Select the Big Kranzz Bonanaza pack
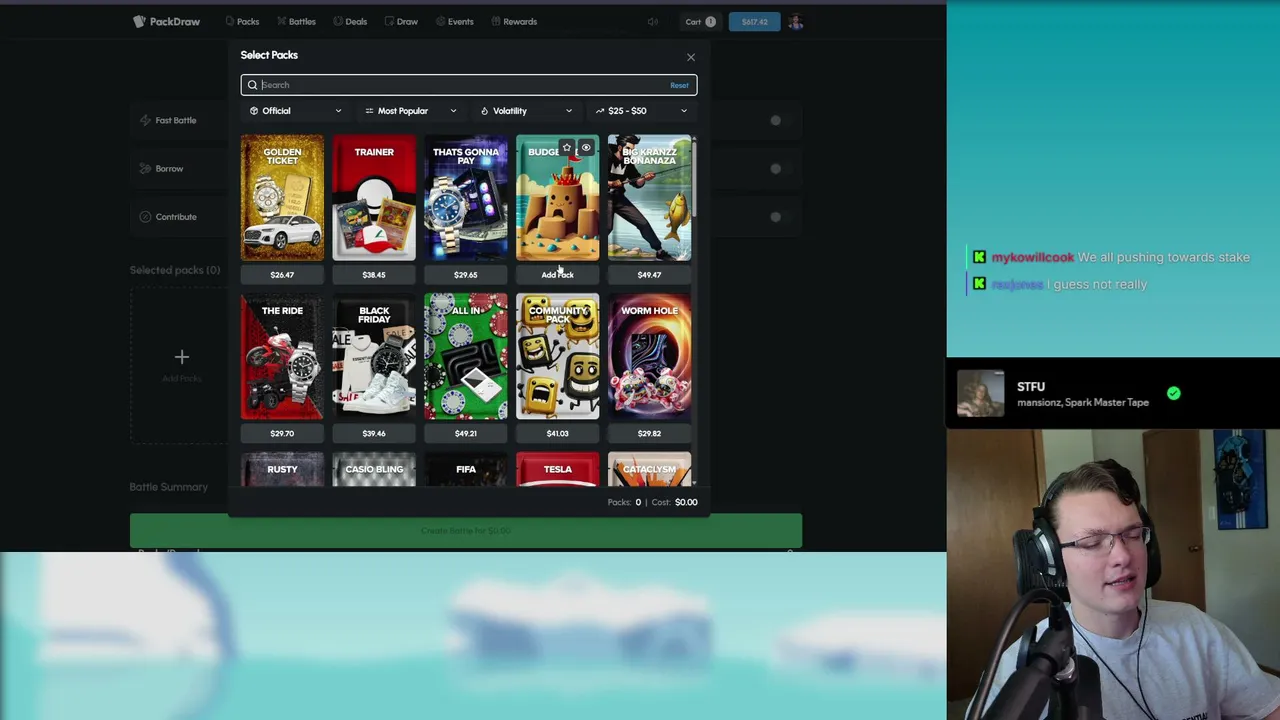Screen dimensions: 1280x720 click(649, 198)
